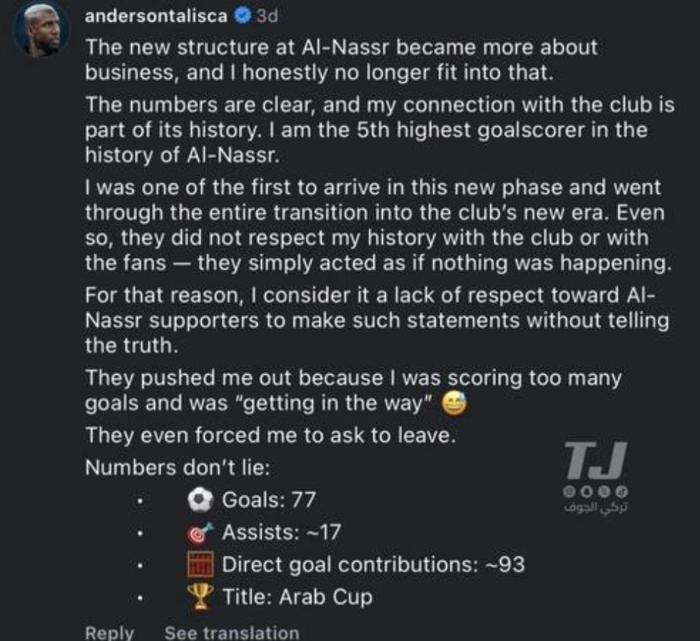The image size is (700, 641).
Task: Click the 3d comment timestamp
Action: point(267,17)
